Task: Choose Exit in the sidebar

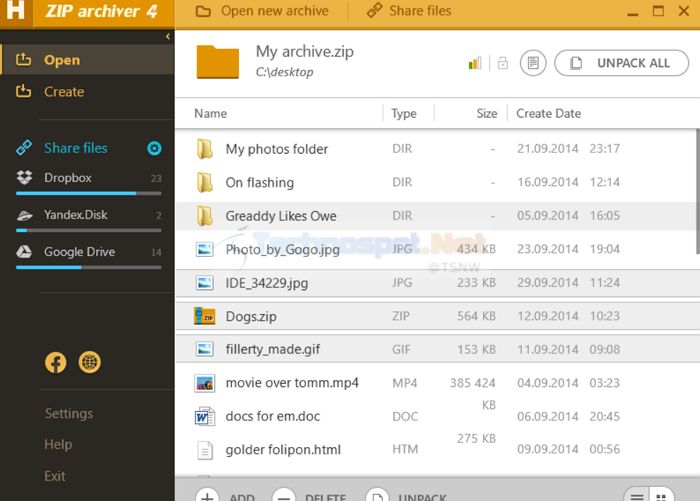Action: (x=54, y=476)
